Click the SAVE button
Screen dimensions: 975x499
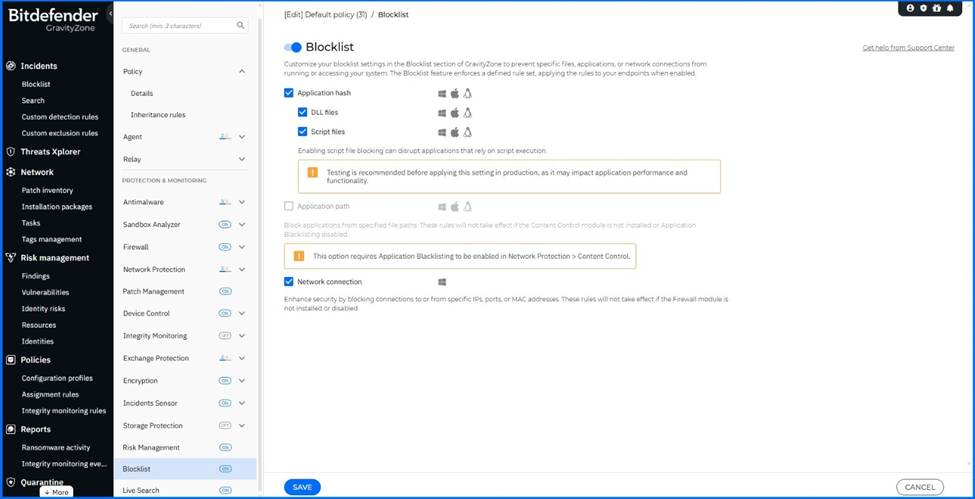click(302, 487)
